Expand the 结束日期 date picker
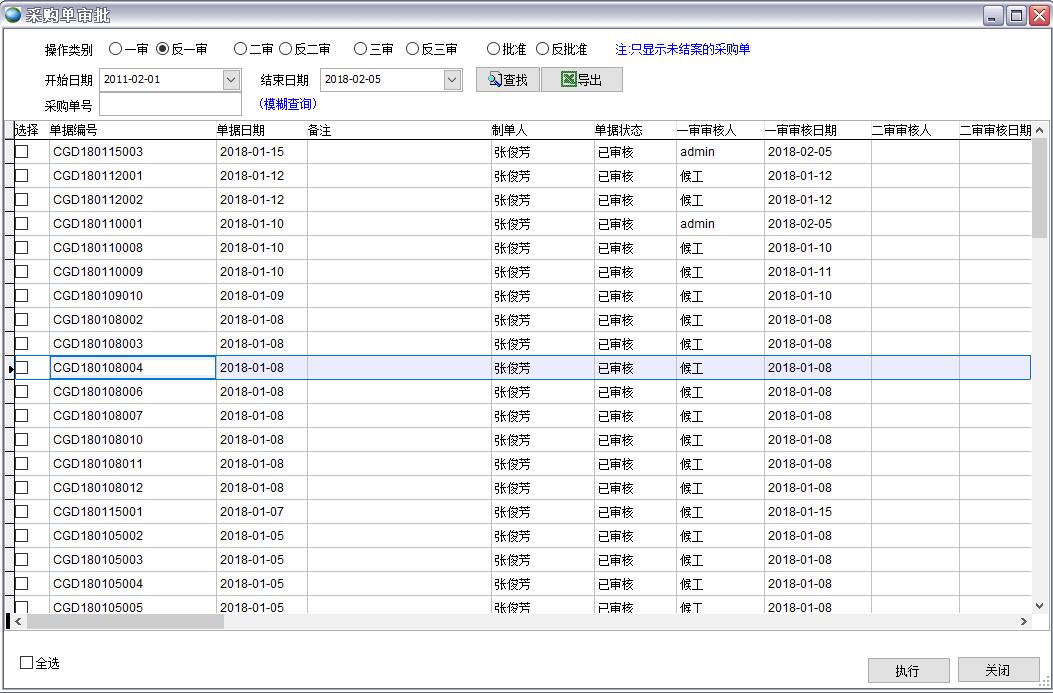 452,80
